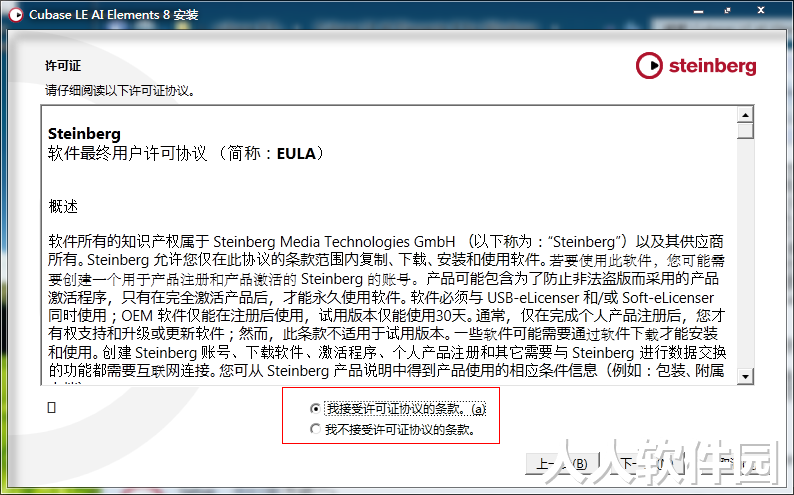Screen dimensions: 794x495
Task: Click the license text scrollbar thumb
Action: tap(745, 131)
